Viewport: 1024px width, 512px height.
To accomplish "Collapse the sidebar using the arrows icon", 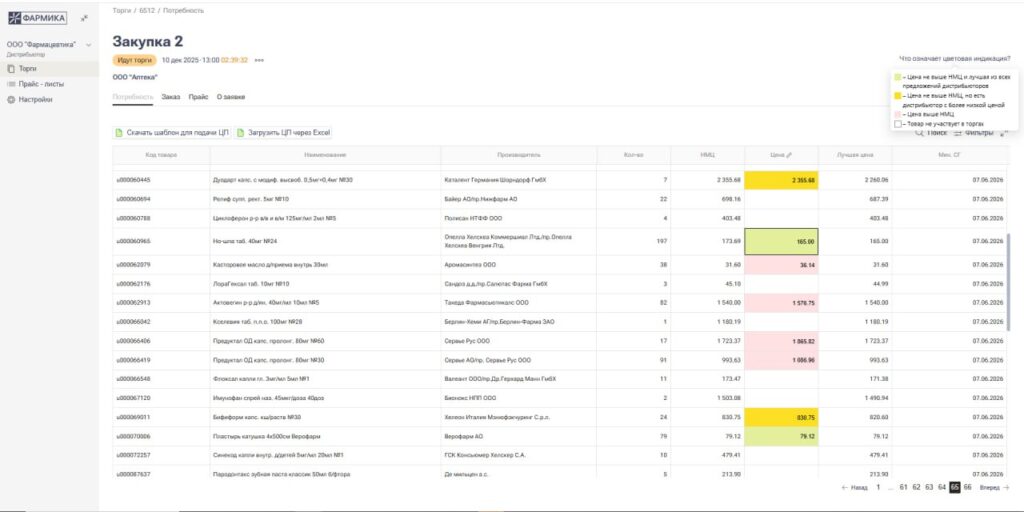I will [x=84, y=18].
